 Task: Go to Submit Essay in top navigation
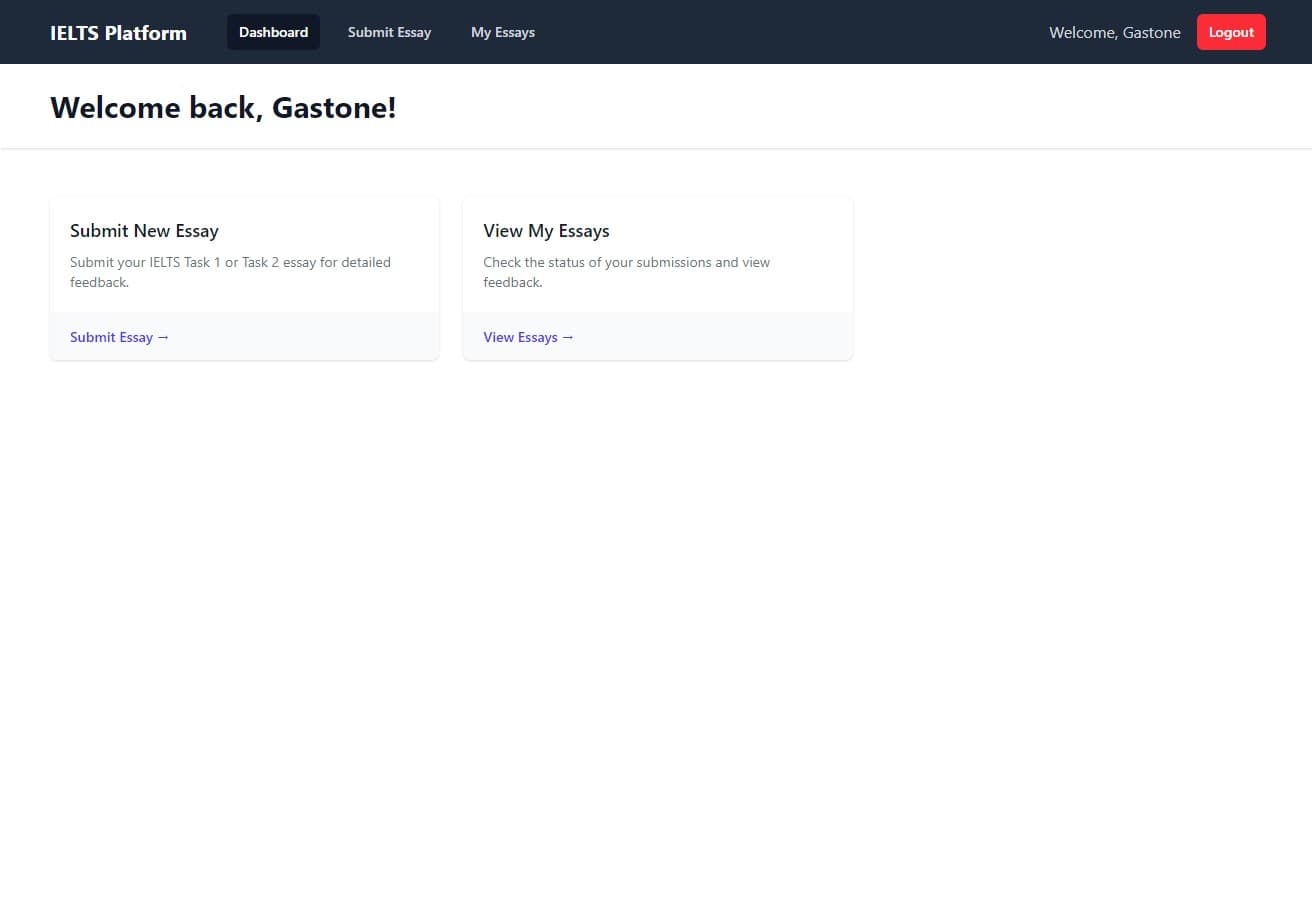click(389, 32)
